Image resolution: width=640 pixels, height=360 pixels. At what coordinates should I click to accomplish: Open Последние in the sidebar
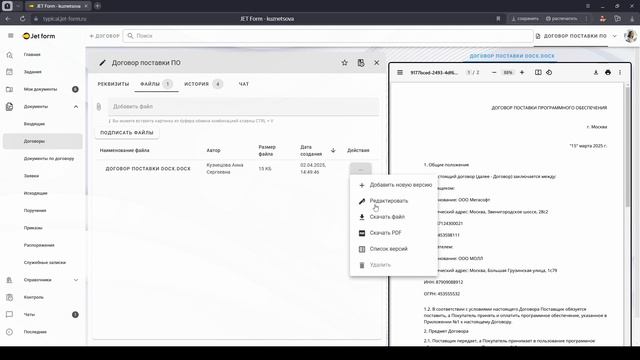click(35, 332)
